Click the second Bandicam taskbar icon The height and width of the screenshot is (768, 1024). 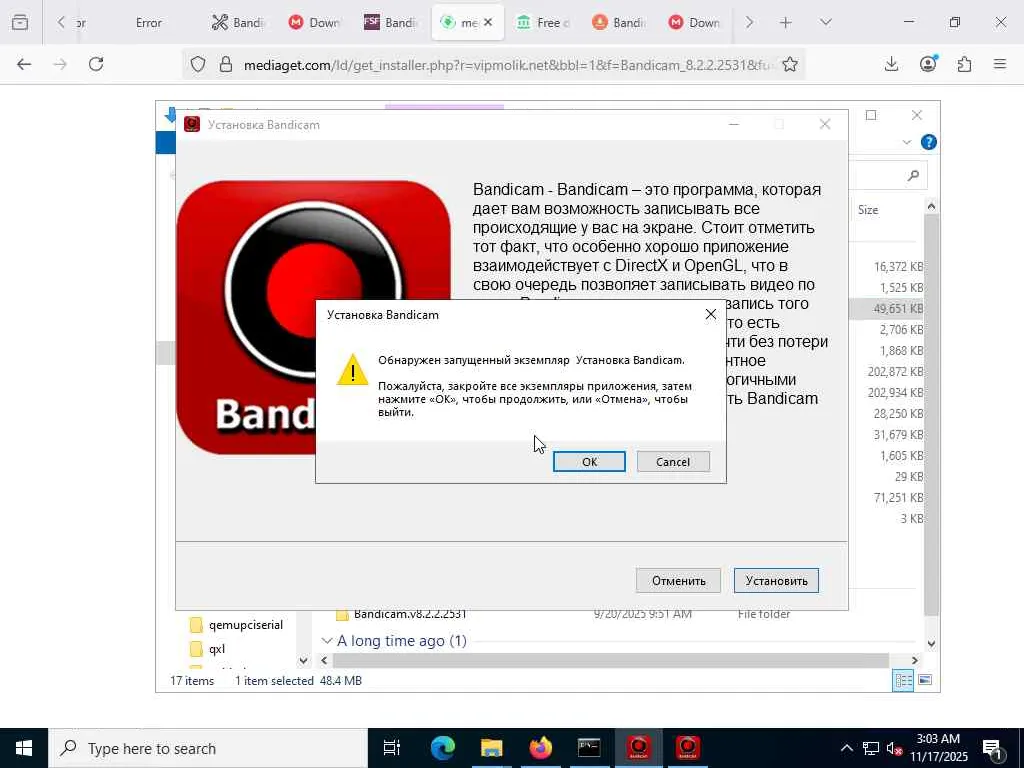[x=688, y=748]
